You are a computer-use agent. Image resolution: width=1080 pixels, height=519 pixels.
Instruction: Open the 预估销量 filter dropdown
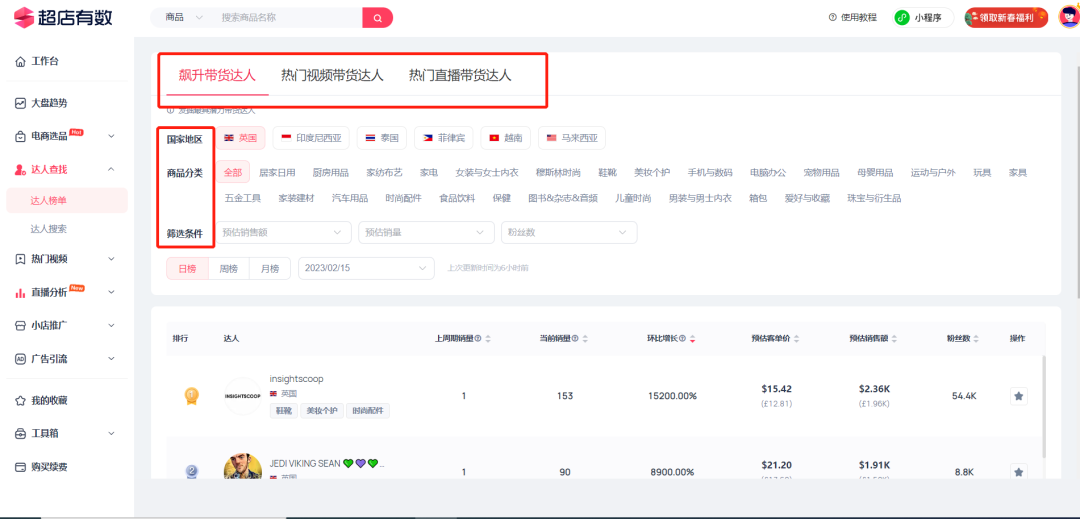[426, 233]
